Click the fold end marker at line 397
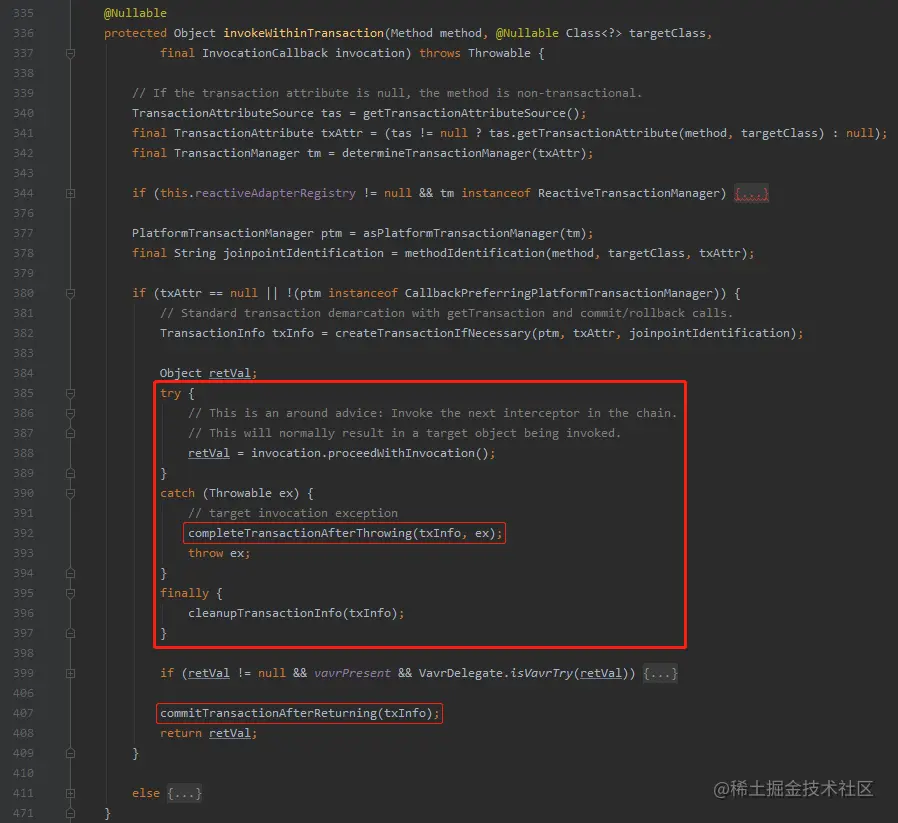 [70, 633]
